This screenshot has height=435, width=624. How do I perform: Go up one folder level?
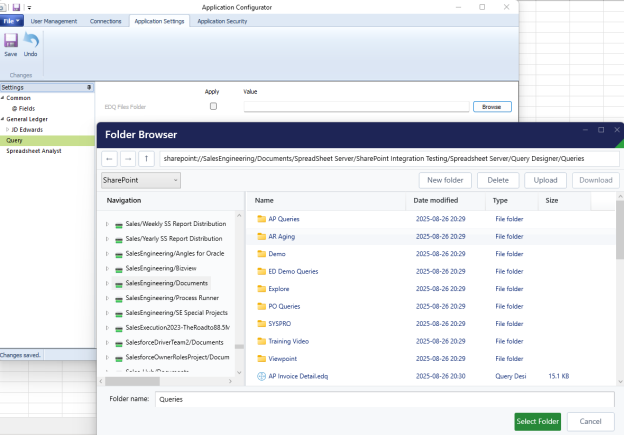pos(147,158)
